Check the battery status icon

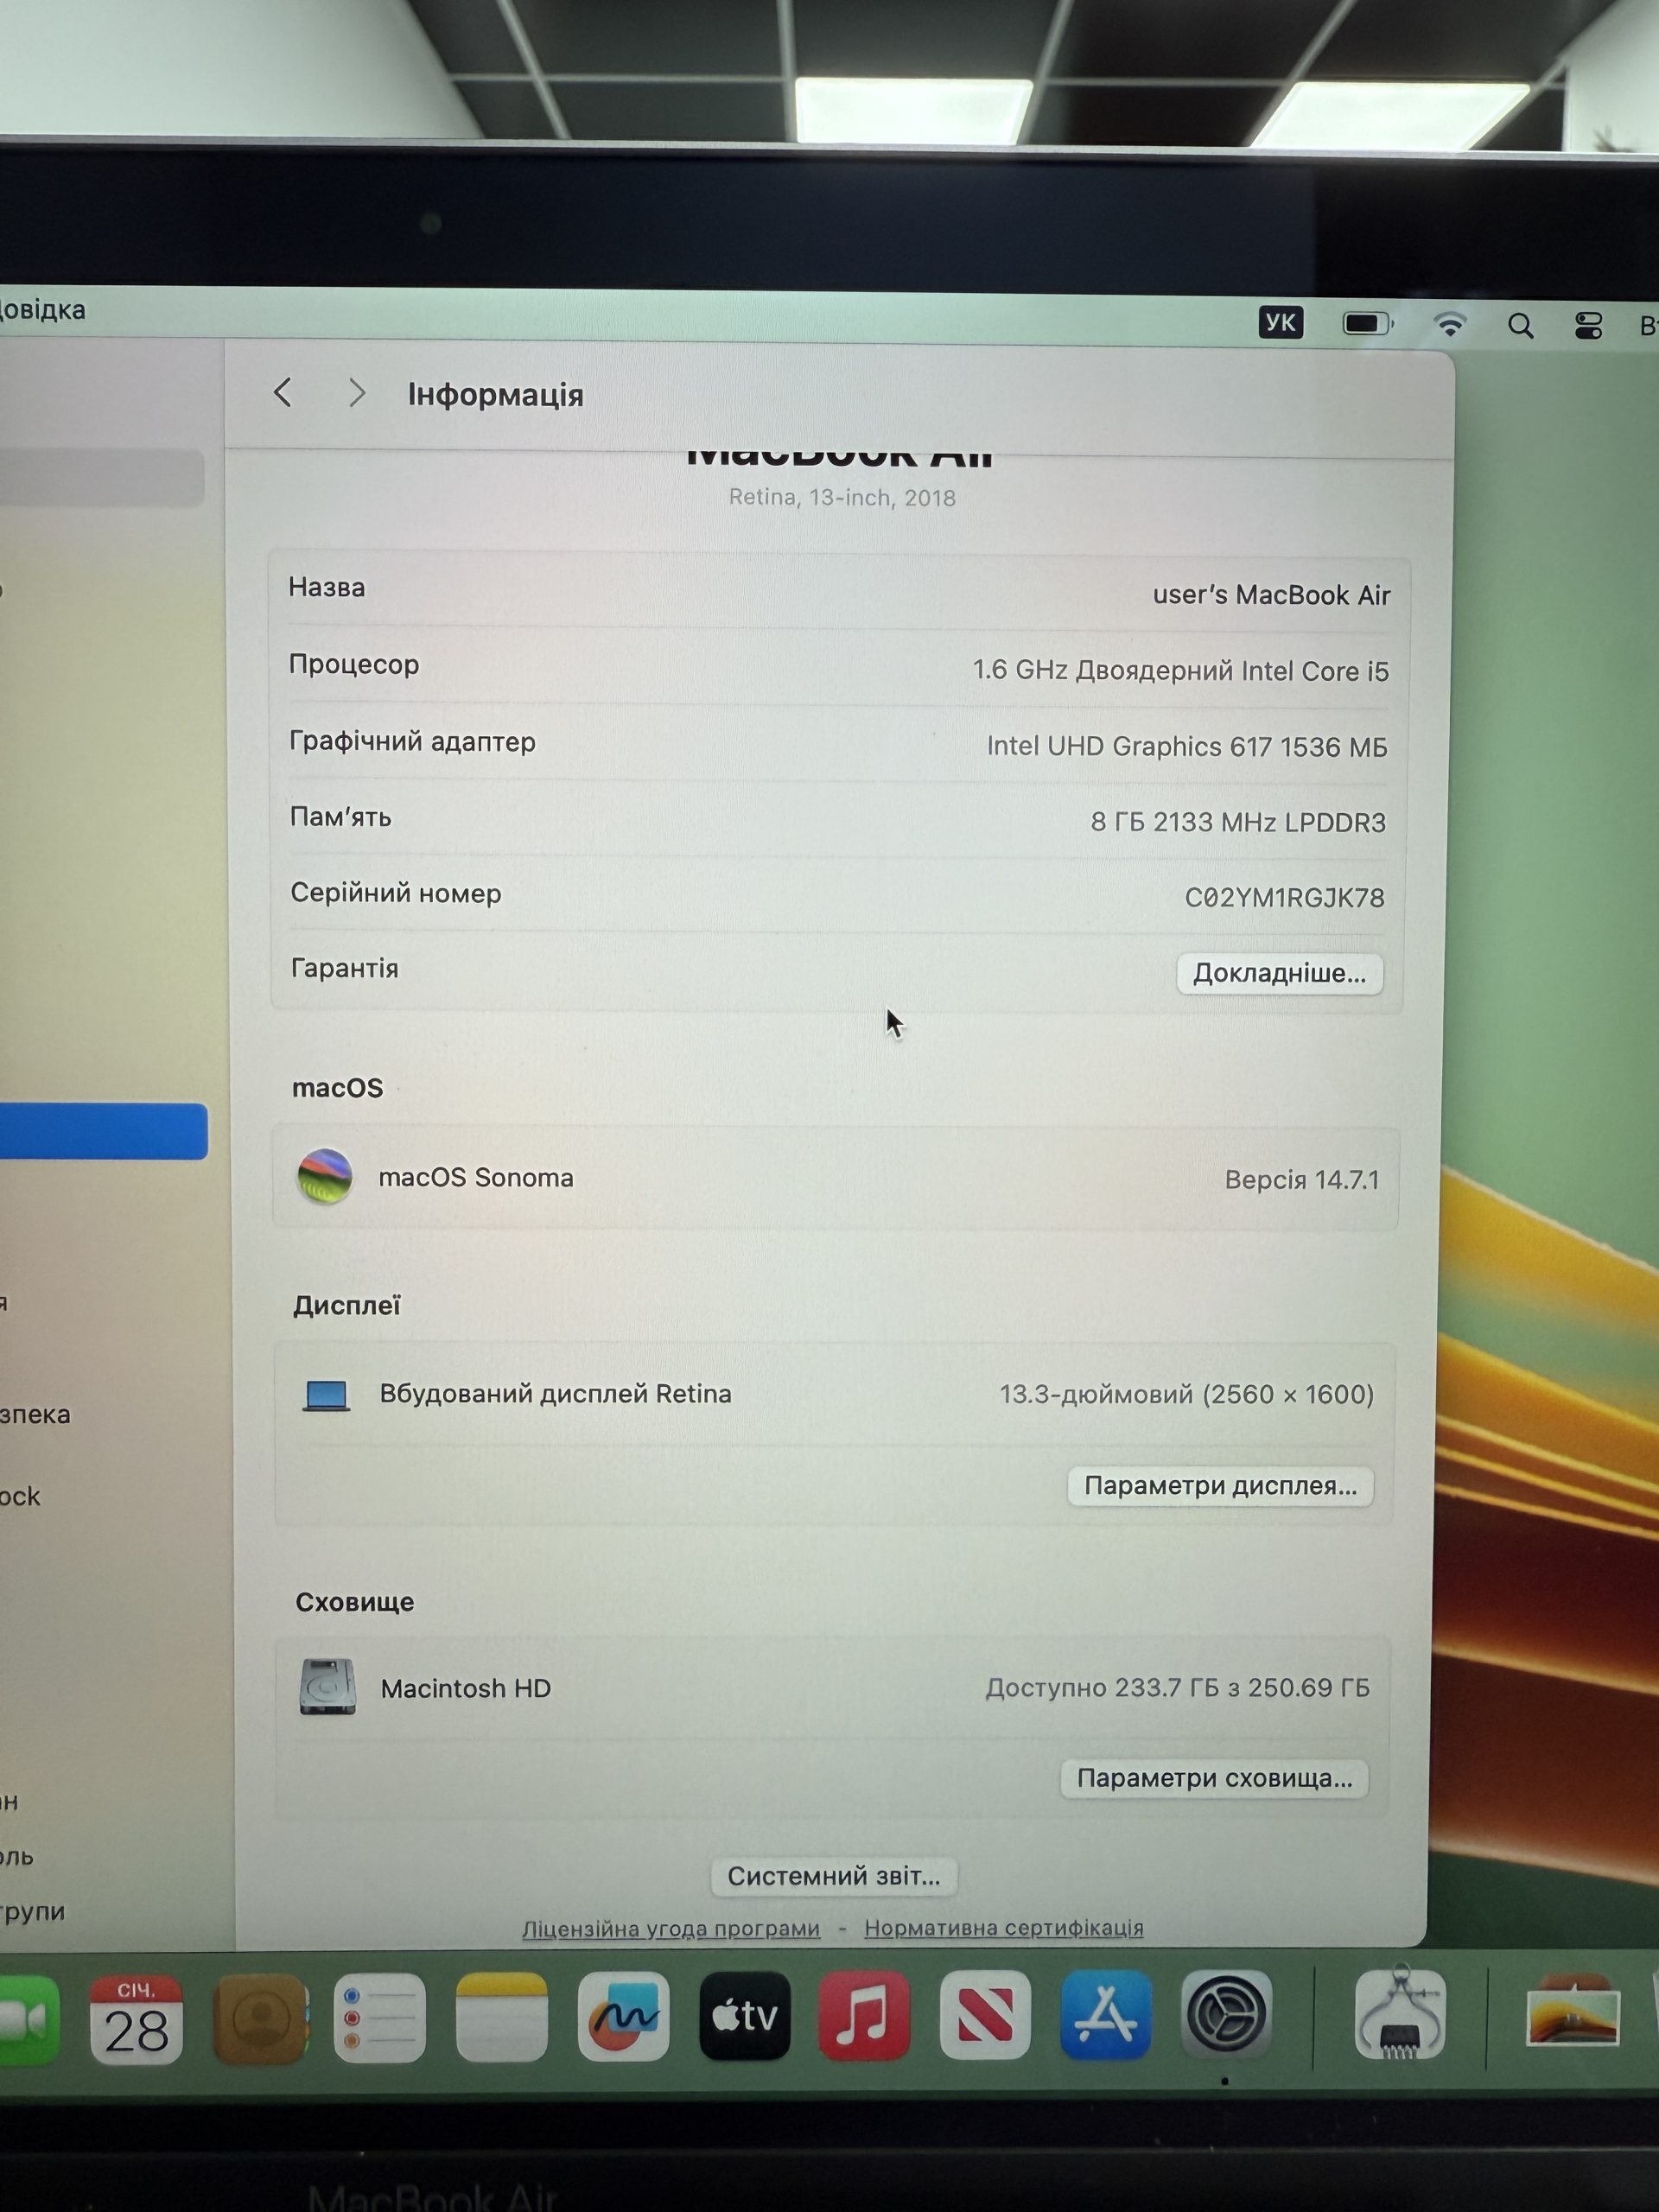1368,323
